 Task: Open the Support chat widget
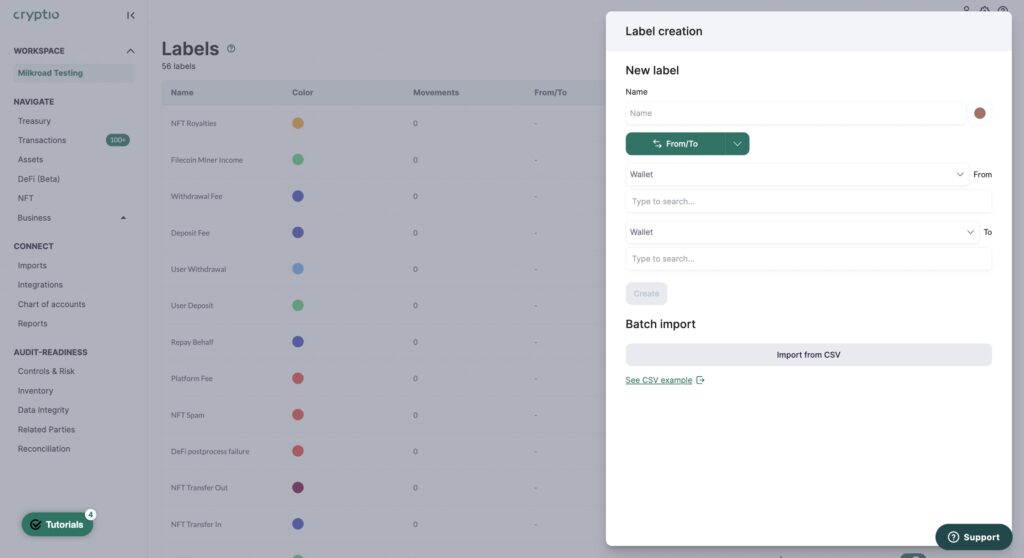973,537
